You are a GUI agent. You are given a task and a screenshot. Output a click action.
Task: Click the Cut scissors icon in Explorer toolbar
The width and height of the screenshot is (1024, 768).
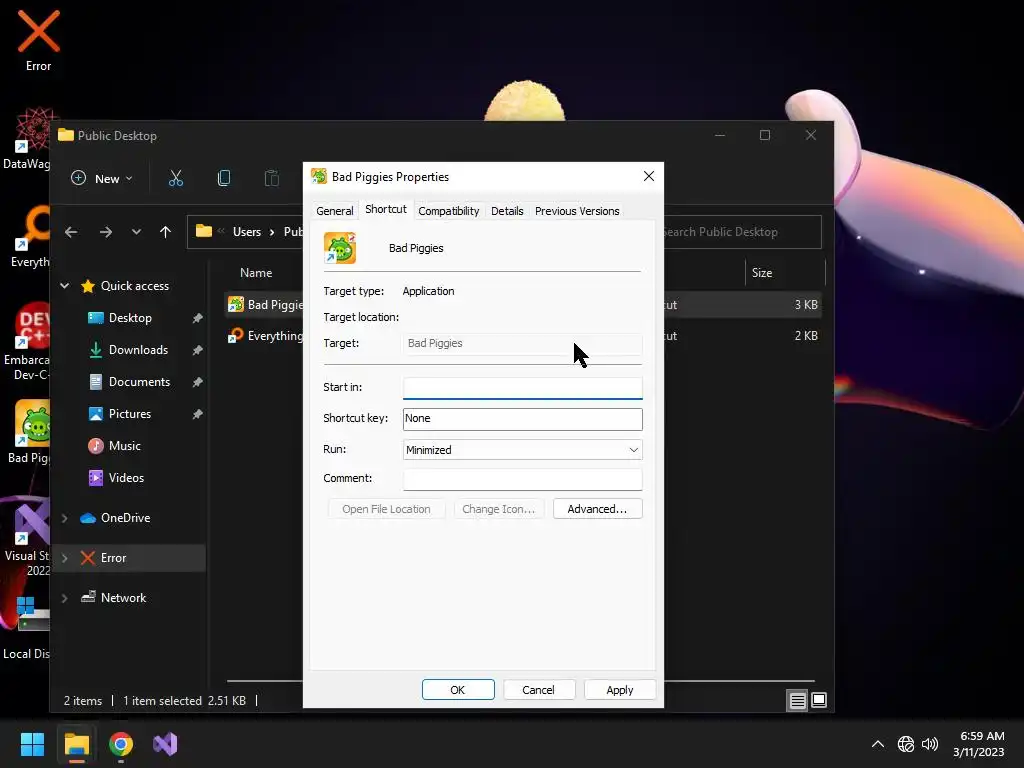(176, 178)
